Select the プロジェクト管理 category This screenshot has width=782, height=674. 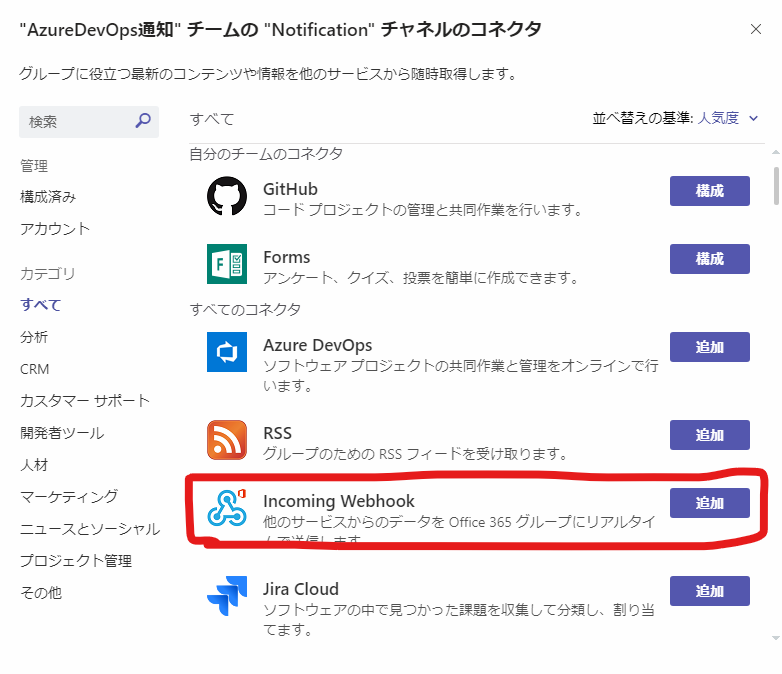pyautogui.click(x=76, y=561)
